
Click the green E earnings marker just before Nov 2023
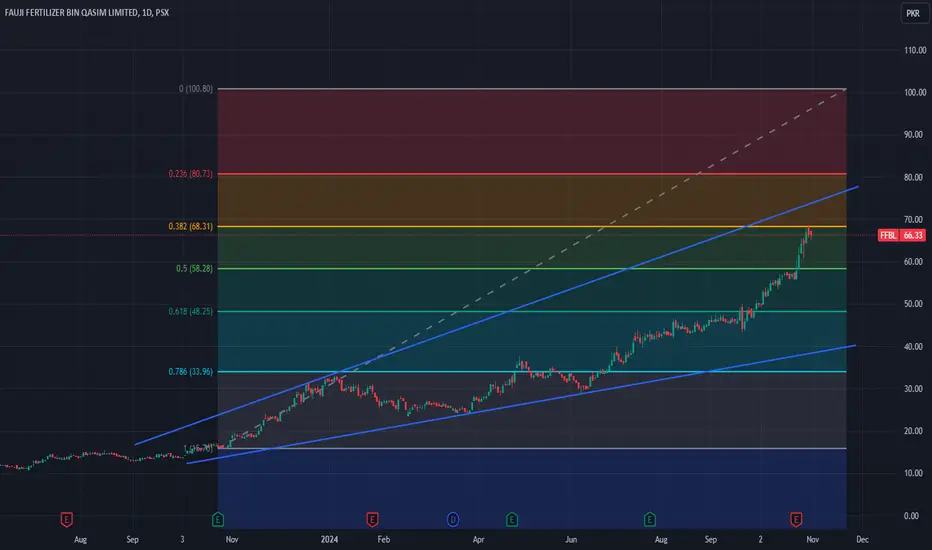point(218,520)
